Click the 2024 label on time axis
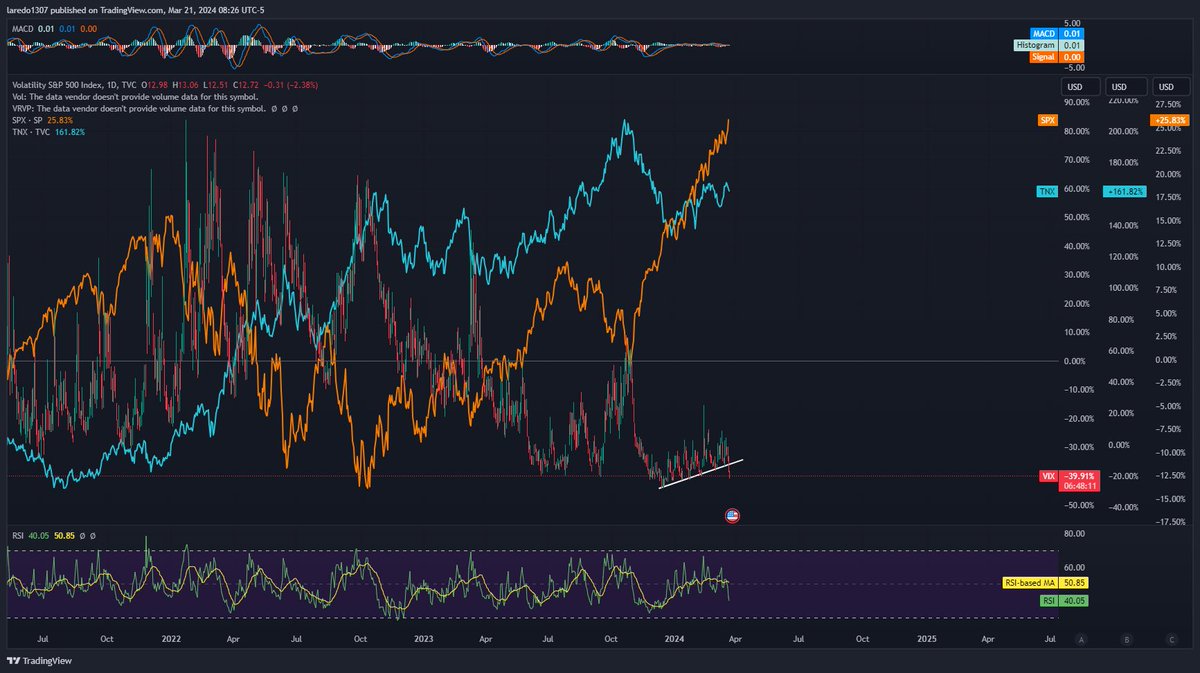 point(674,637)
